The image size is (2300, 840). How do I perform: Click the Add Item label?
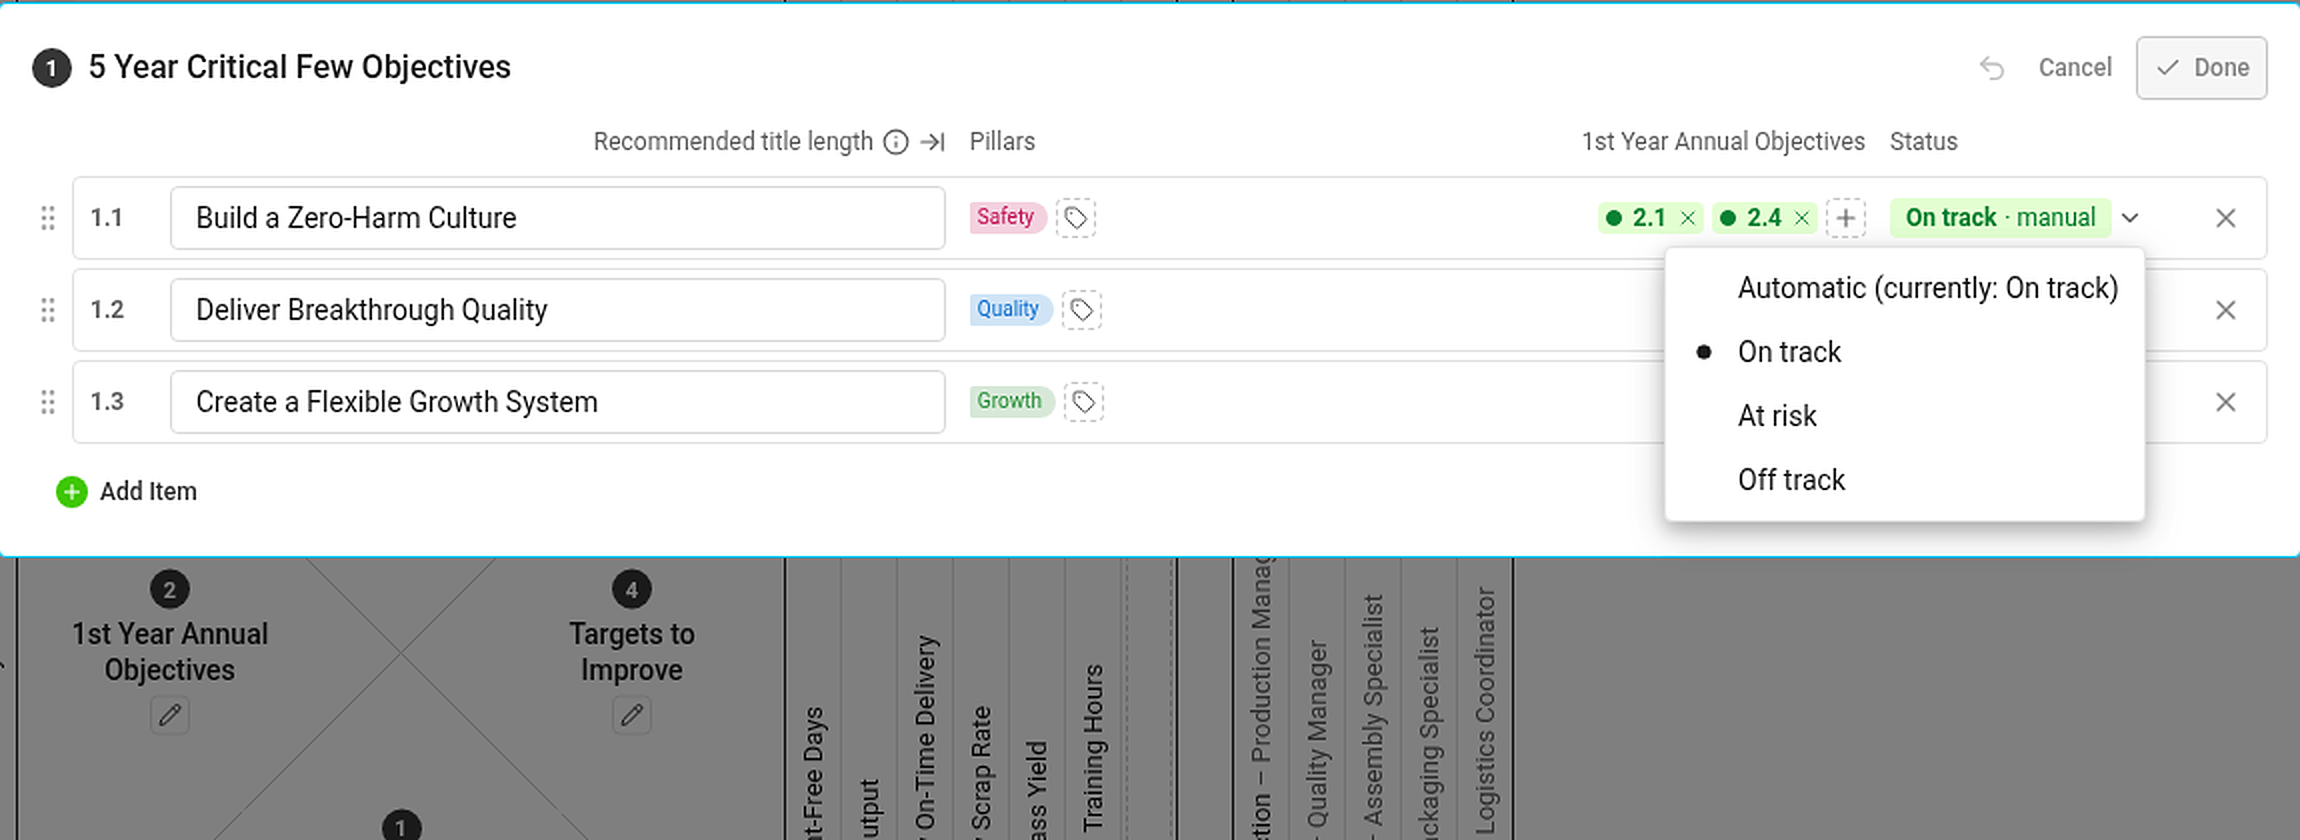click(x=148, y=492)
